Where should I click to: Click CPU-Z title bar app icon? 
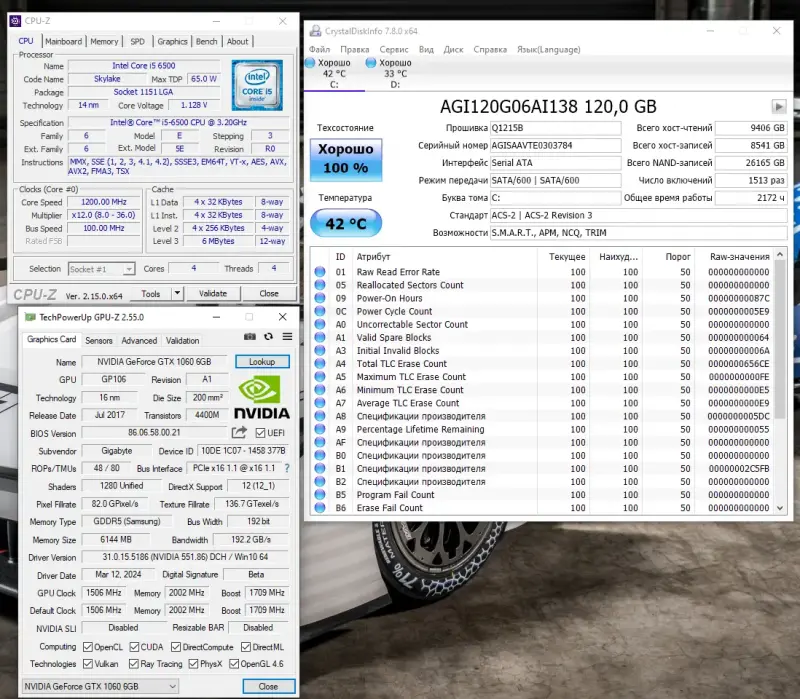[x=15, y=21]
